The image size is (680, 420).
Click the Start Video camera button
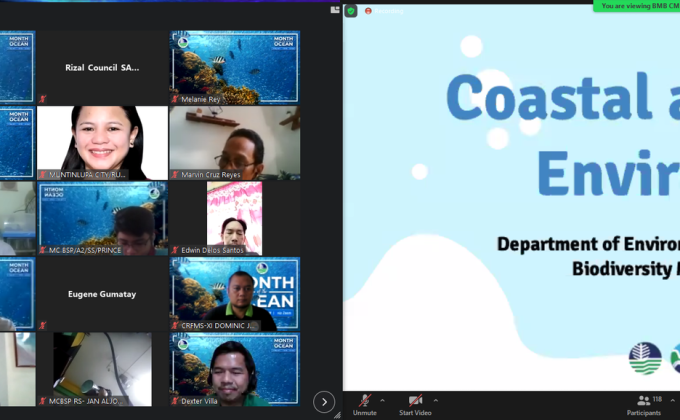(415, 405)
